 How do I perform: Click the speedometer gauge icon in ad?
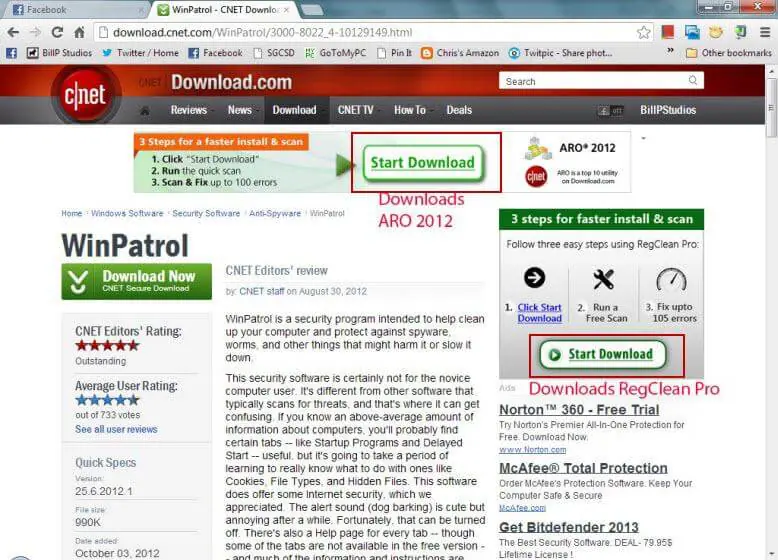pyautogui.click(x=671, y=279)
